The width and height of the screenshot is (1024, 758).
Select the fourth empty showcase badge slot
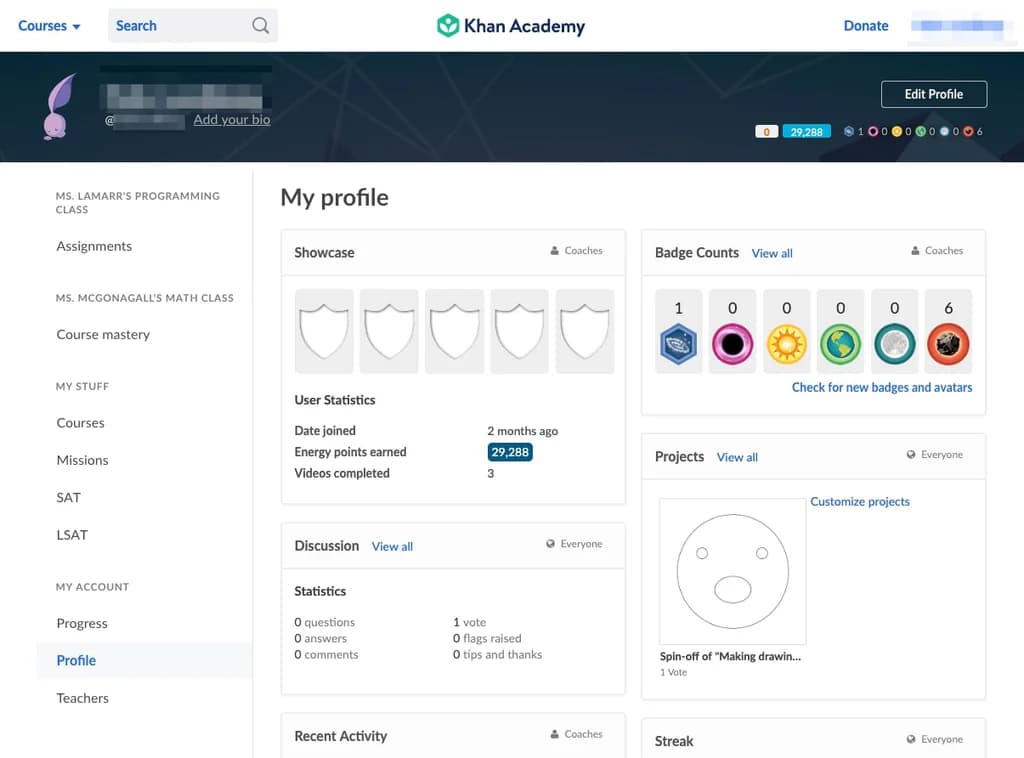point(519,332)
